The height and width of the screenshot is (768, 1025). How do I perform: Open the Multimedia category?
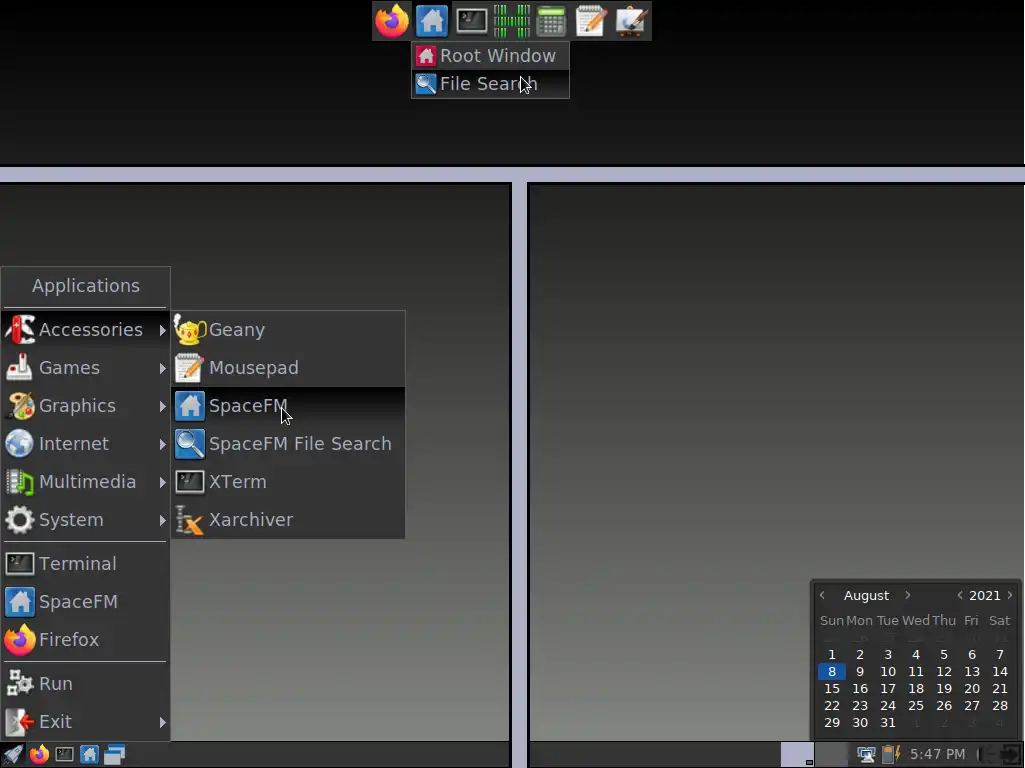click(85, 482)
